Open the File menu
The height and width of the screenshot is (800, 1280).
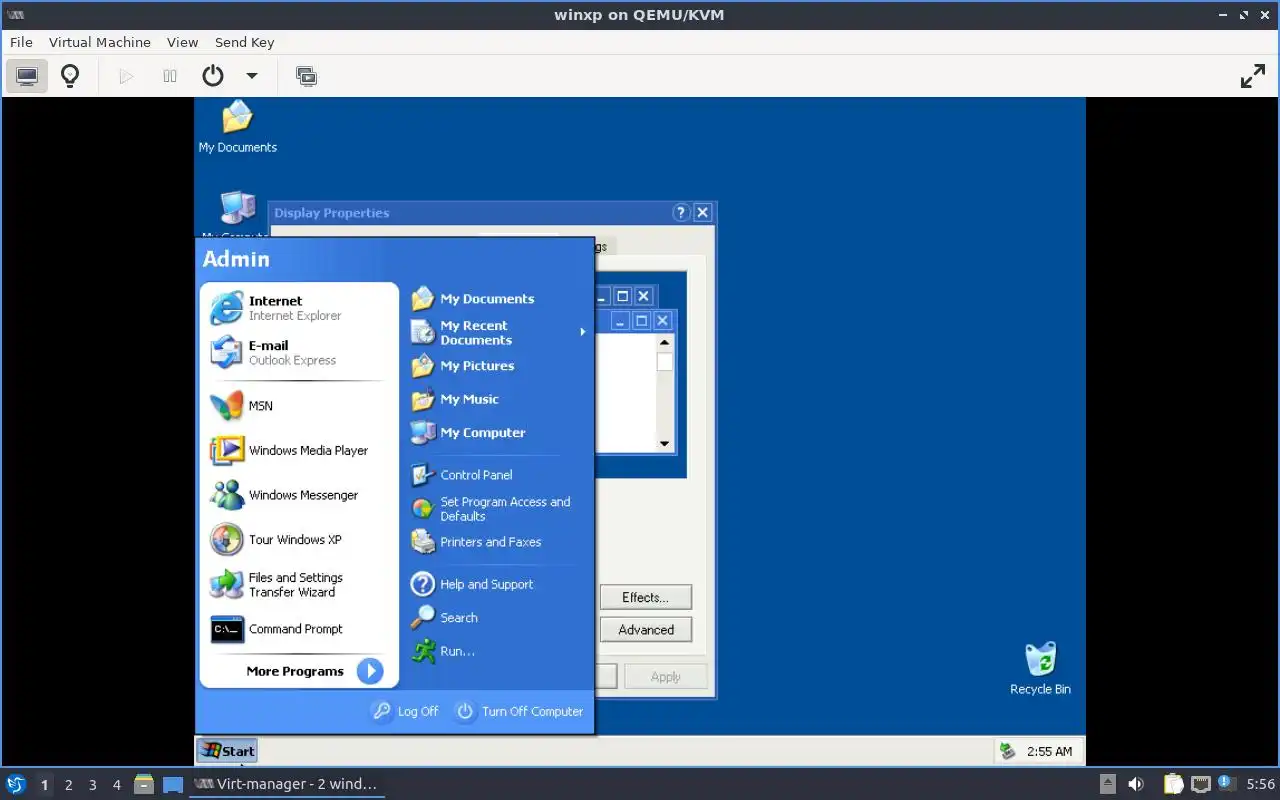coord(21,42)
